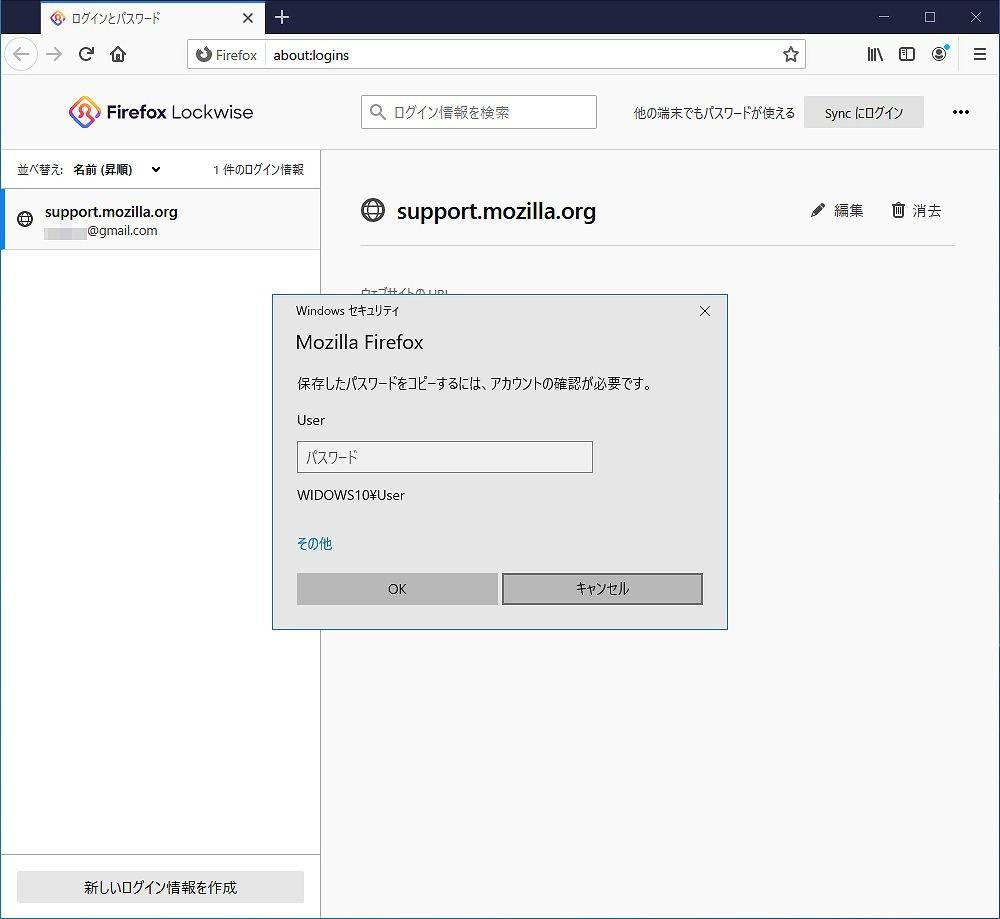This screenshot has width=1000, height=919.
Task: Focus the ログイン情報を検索 search field
Action: [479, 112]
